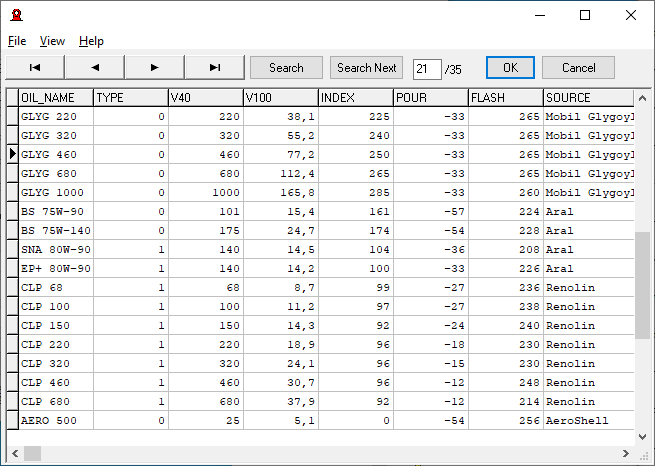Click the vertical scrollbar thumb
This screenshot has width=655, height=466.
click(x=643, y=285)
